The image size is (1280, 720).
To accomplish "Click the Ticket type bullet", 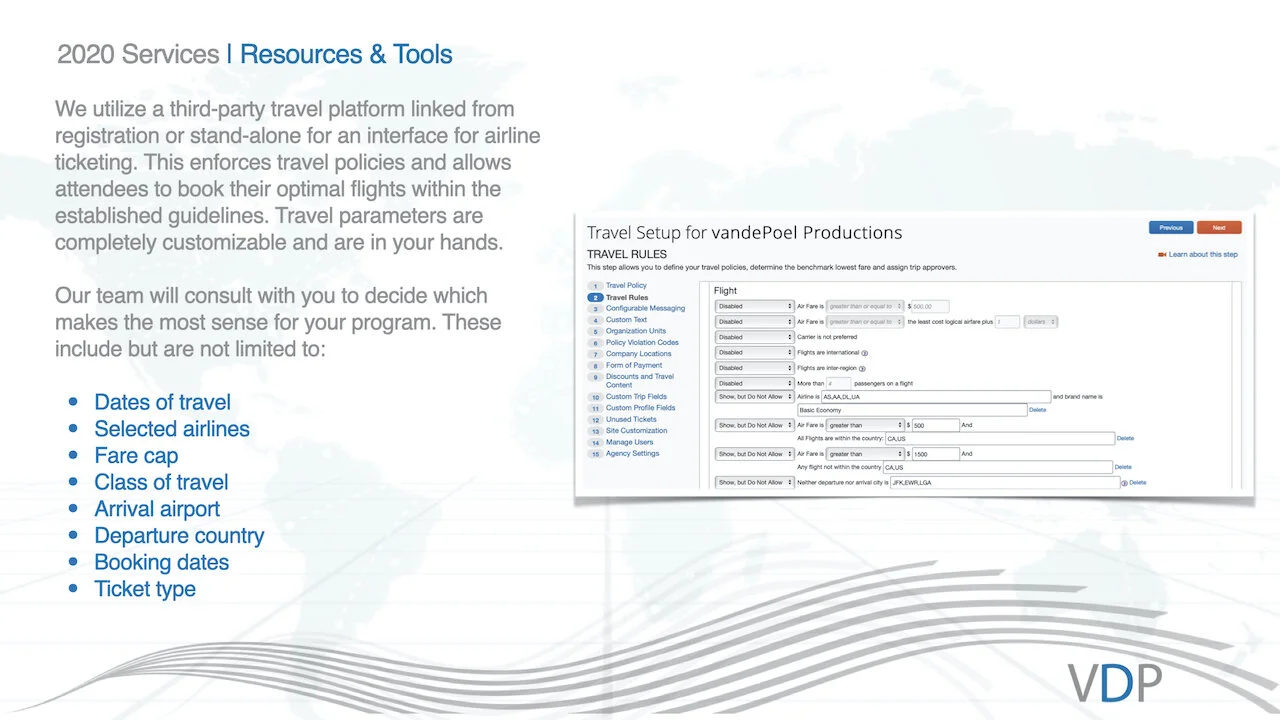I will 145,589.
